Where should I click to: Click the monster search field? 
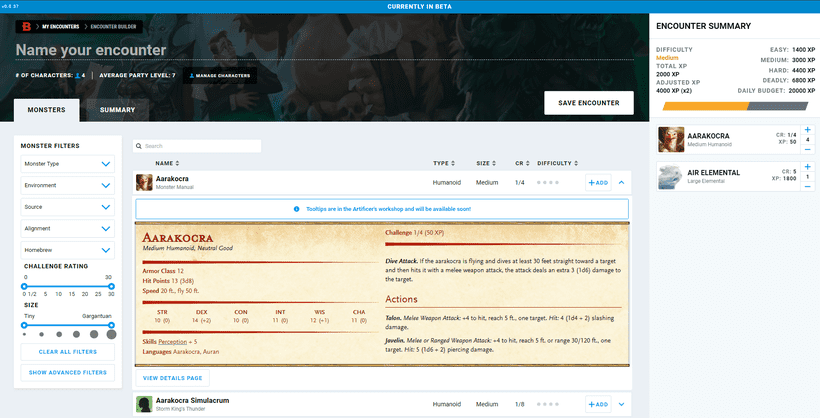[x=197, y=146]
